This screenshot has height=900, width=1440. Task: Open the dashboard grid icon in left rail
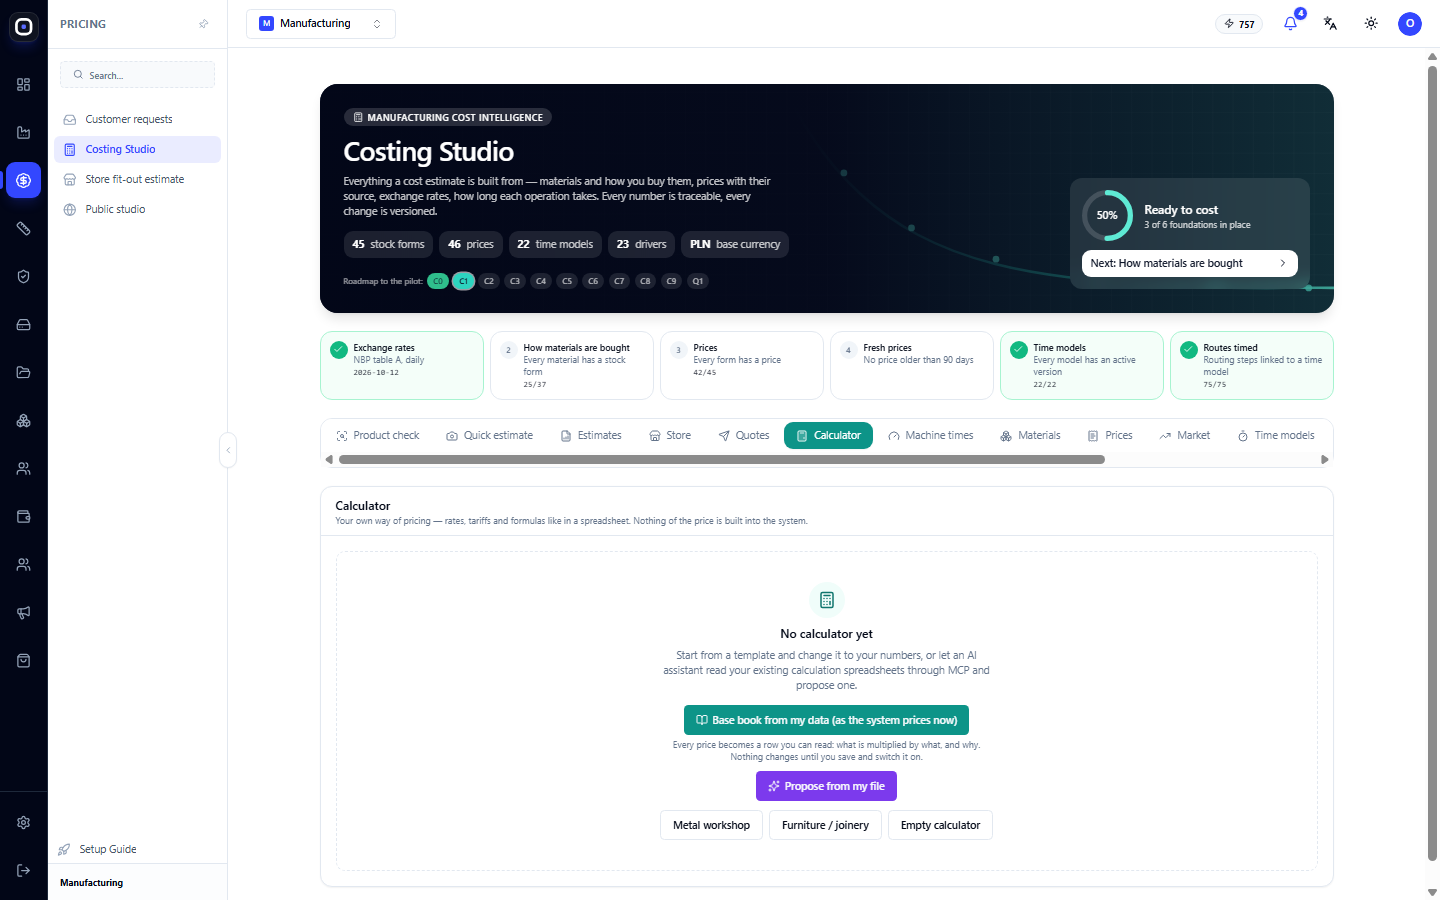24,85
